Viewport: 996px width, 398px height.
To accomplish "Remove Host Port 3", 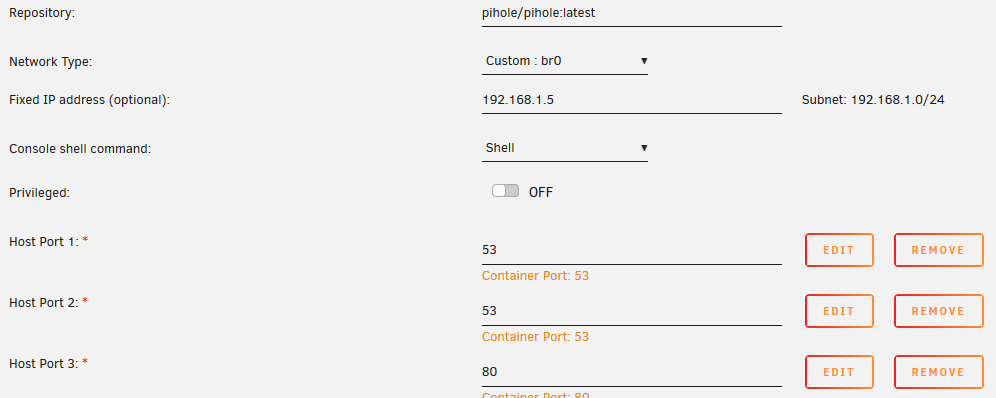I will coord(938,372).
